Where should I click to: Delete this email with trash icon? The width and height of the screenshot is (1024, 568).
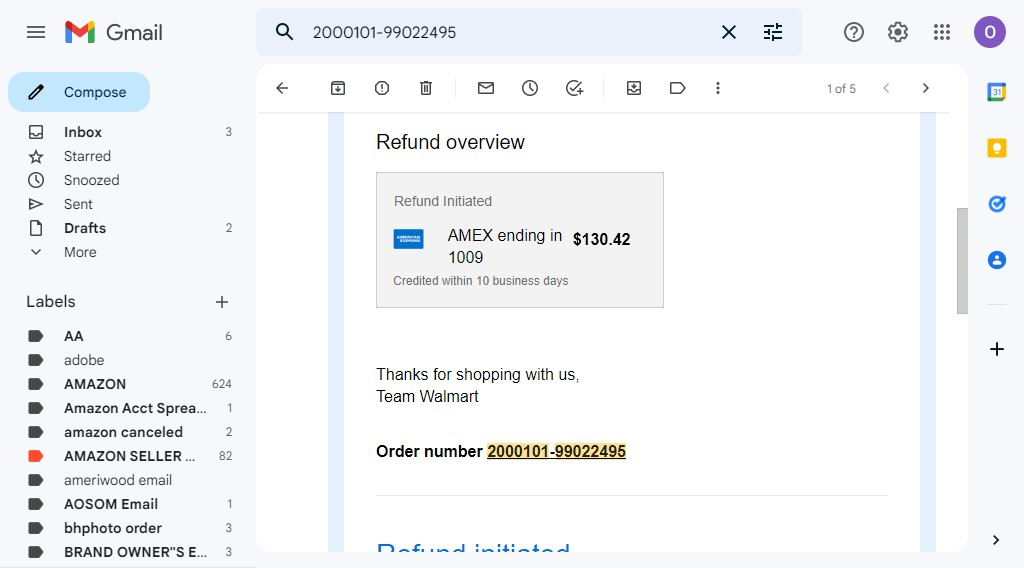pyautogui.click(x=426, y=88)
